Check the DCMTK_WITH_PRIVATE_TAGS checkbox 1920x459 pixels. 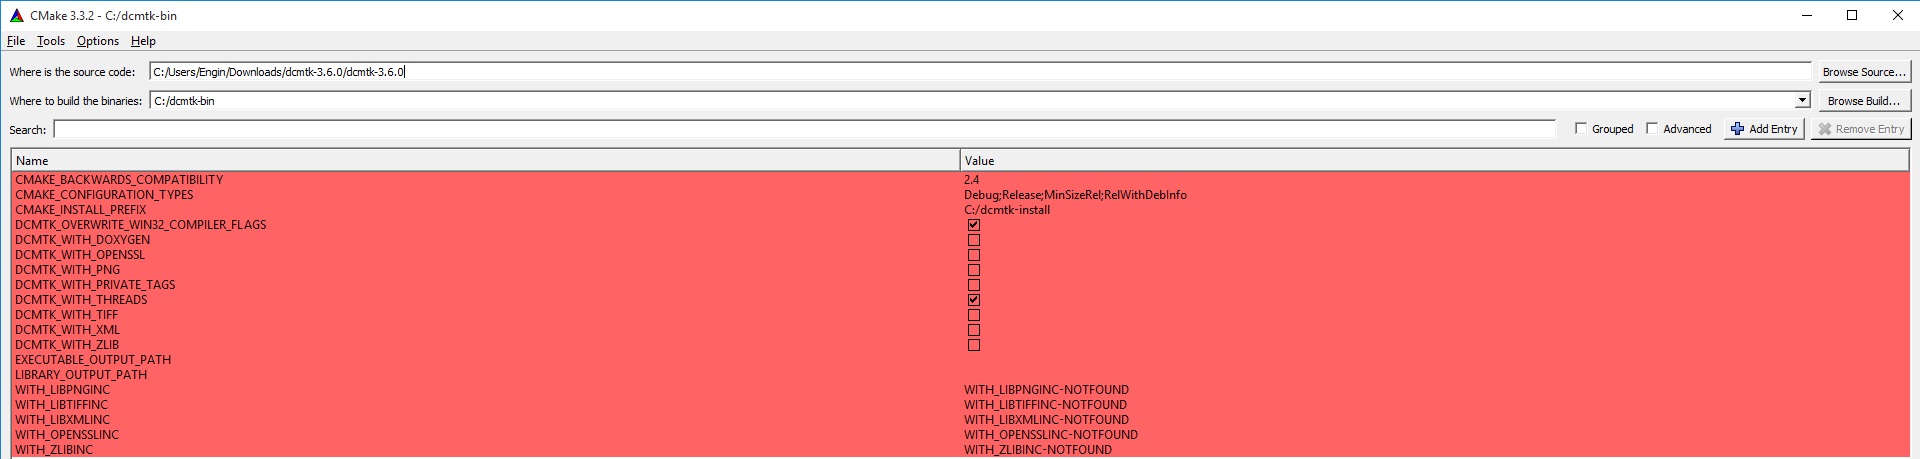pos(974,285)
